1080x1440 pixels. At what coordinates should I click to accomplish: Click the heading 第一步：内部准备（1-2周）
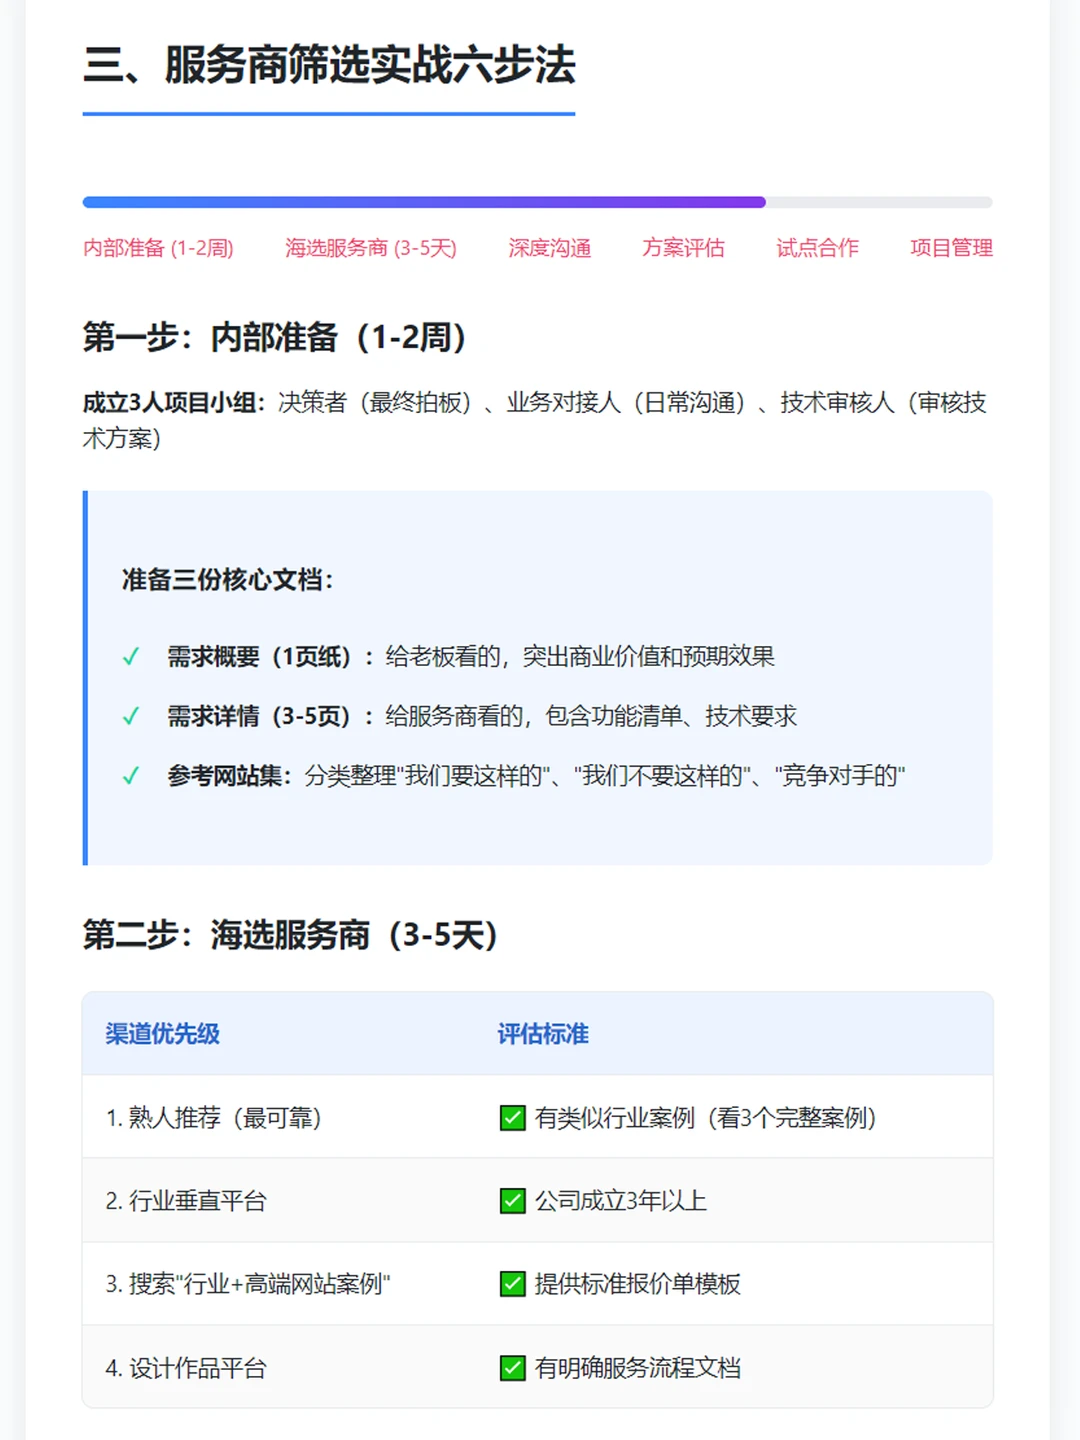[x=275, y=338]
